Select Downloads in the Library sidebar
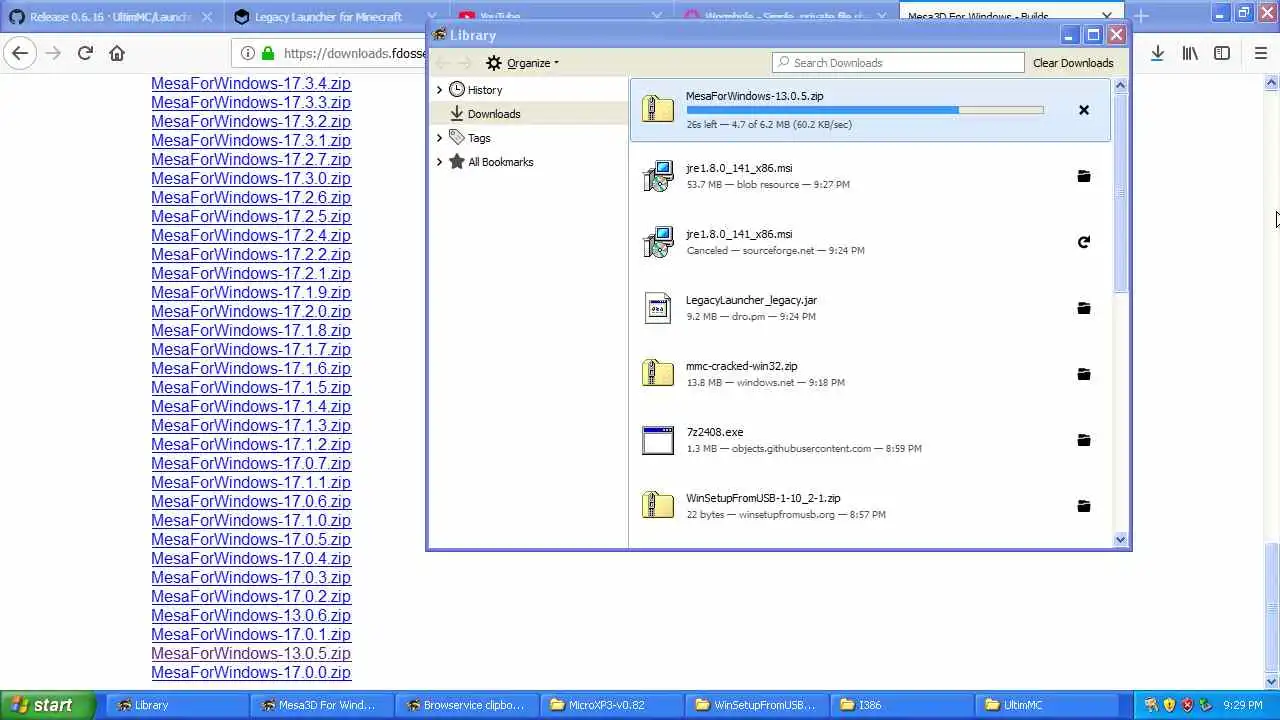Viewport: 1280px width, 720px height. click(x=494, y=114)
